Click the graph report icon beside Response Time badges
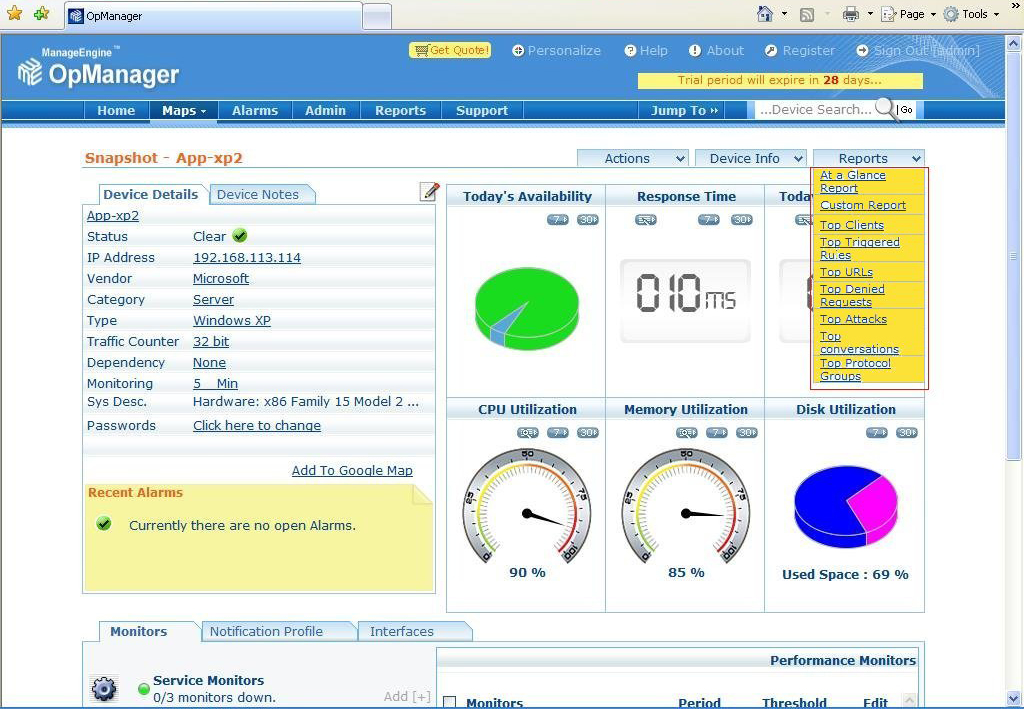This screenshot has height=709, width=1024. [644, 219]
